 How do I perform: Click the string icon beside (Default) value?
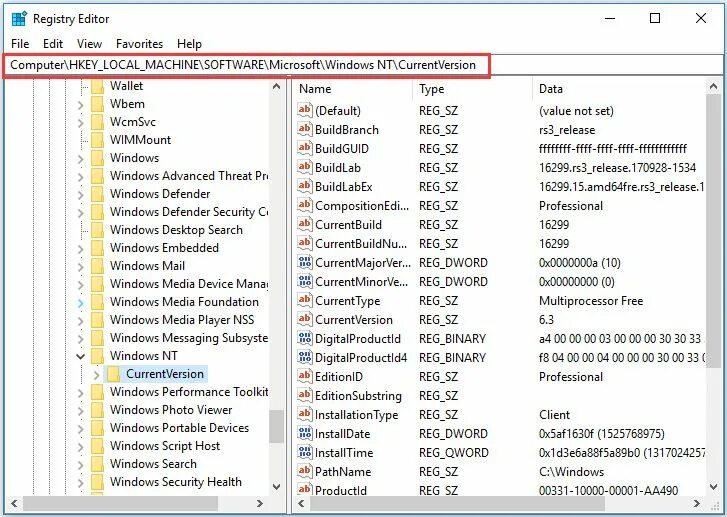tap(305, 110)
